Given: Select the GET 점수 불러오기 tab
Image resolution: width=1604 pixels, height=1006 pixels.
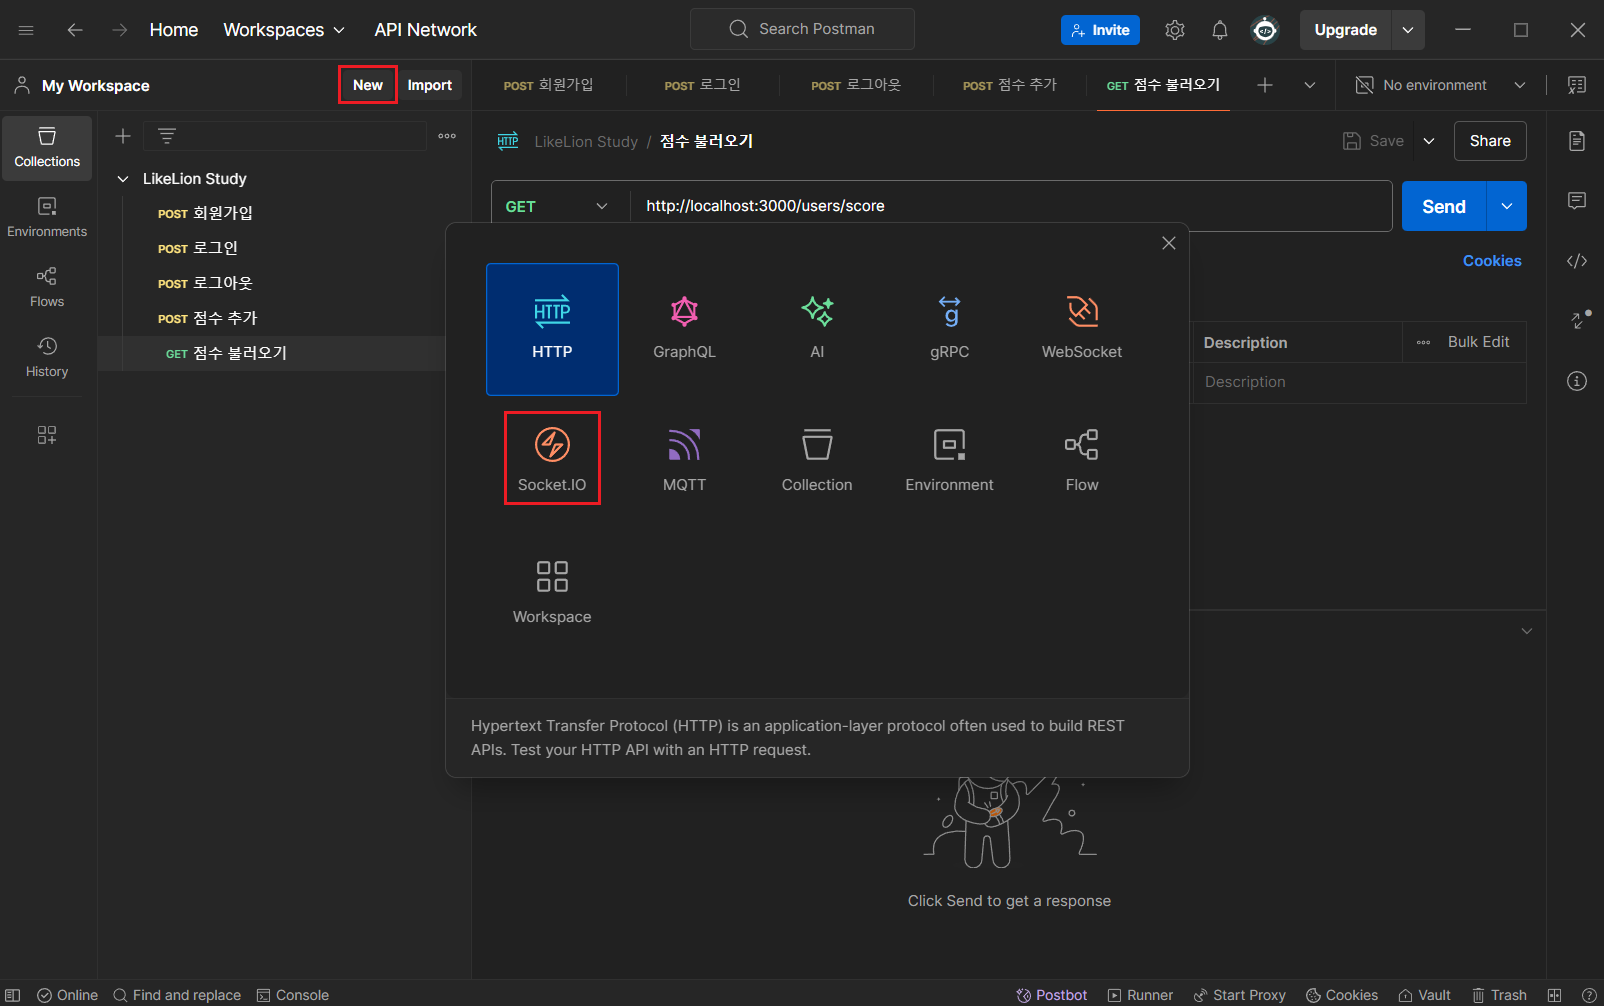Looking at the screenshot, I should click(x=1164, y=85).
